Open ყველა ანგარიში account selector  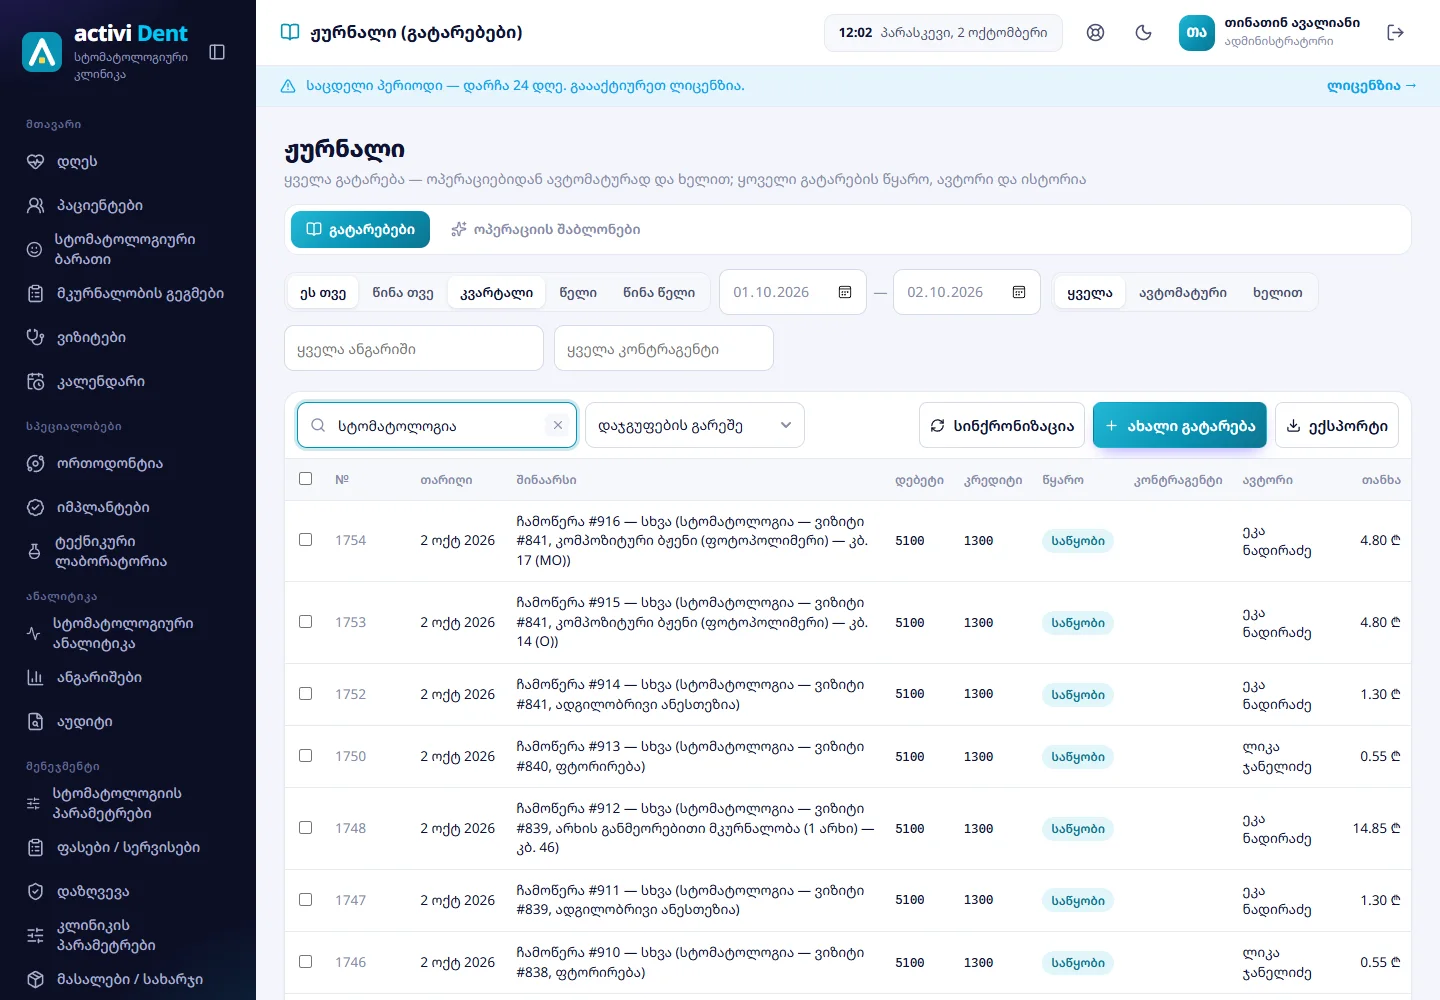(414, 349)
